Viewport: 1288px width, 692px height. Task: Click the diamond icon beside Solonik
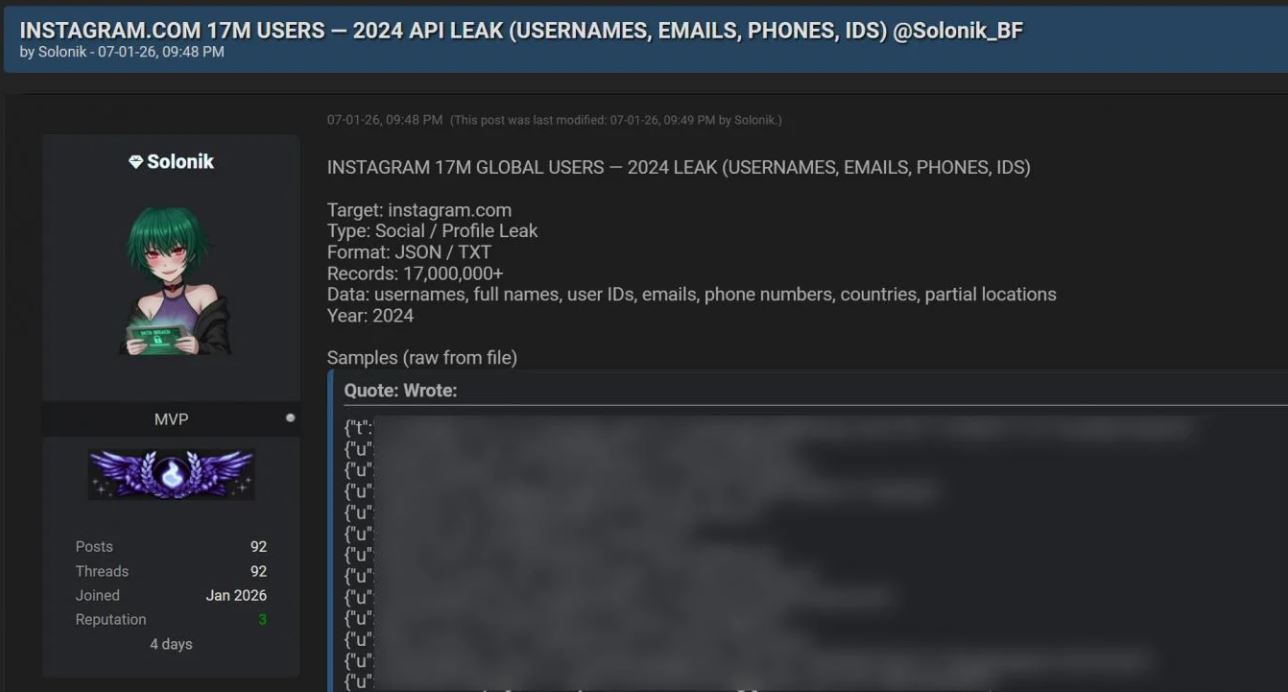(x=136, y=162)
